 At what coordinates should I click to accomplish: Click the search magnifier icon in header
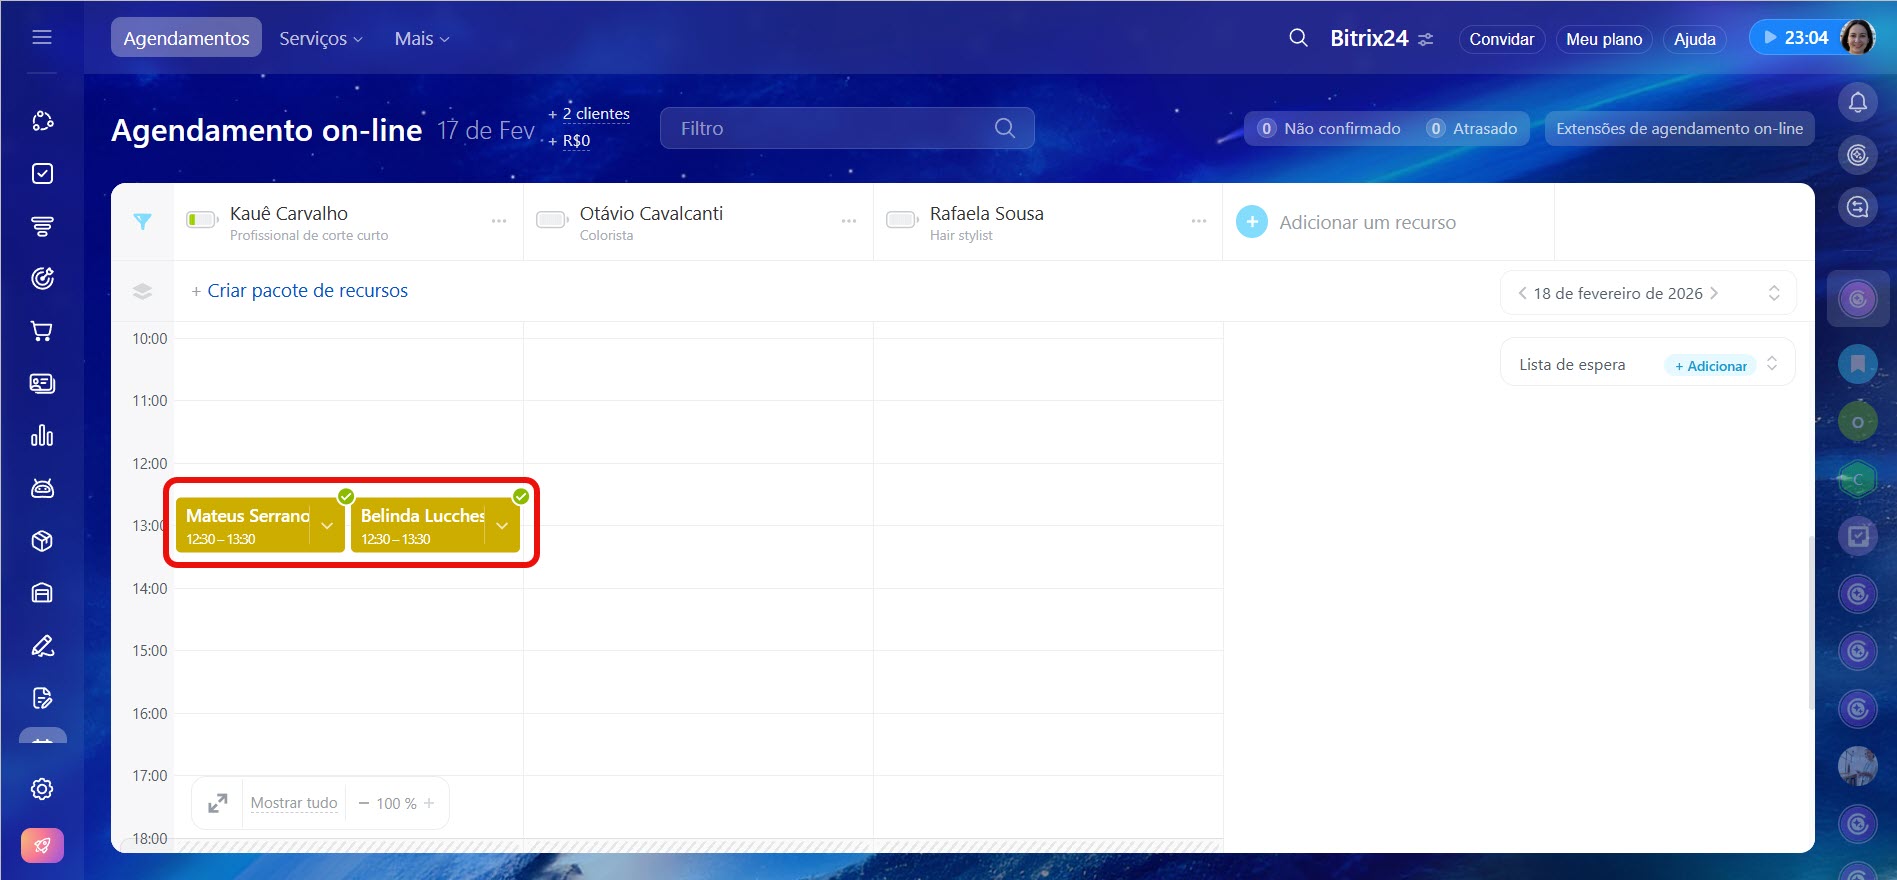(1298, 38)
